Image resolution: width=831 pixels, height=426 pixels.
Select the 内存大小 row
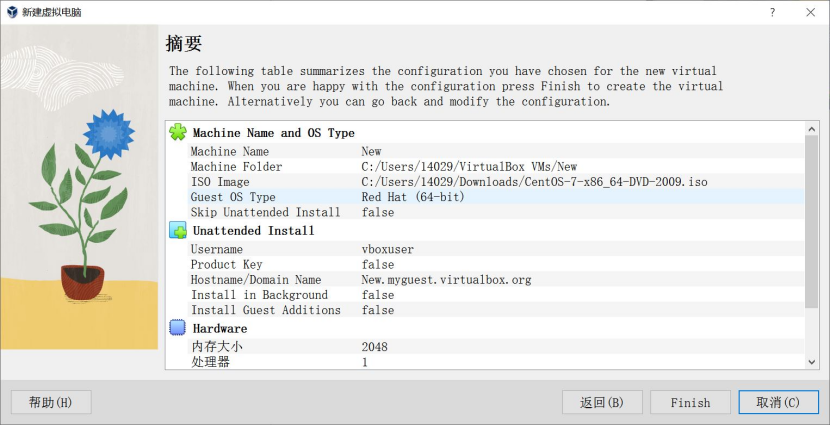496,347
